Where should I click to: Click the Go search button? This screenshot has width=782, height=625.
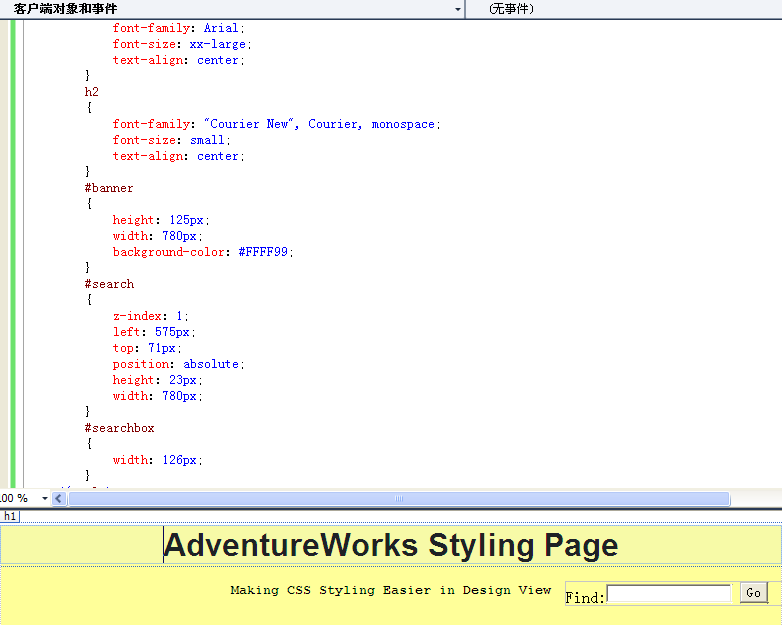click(754, 593)
